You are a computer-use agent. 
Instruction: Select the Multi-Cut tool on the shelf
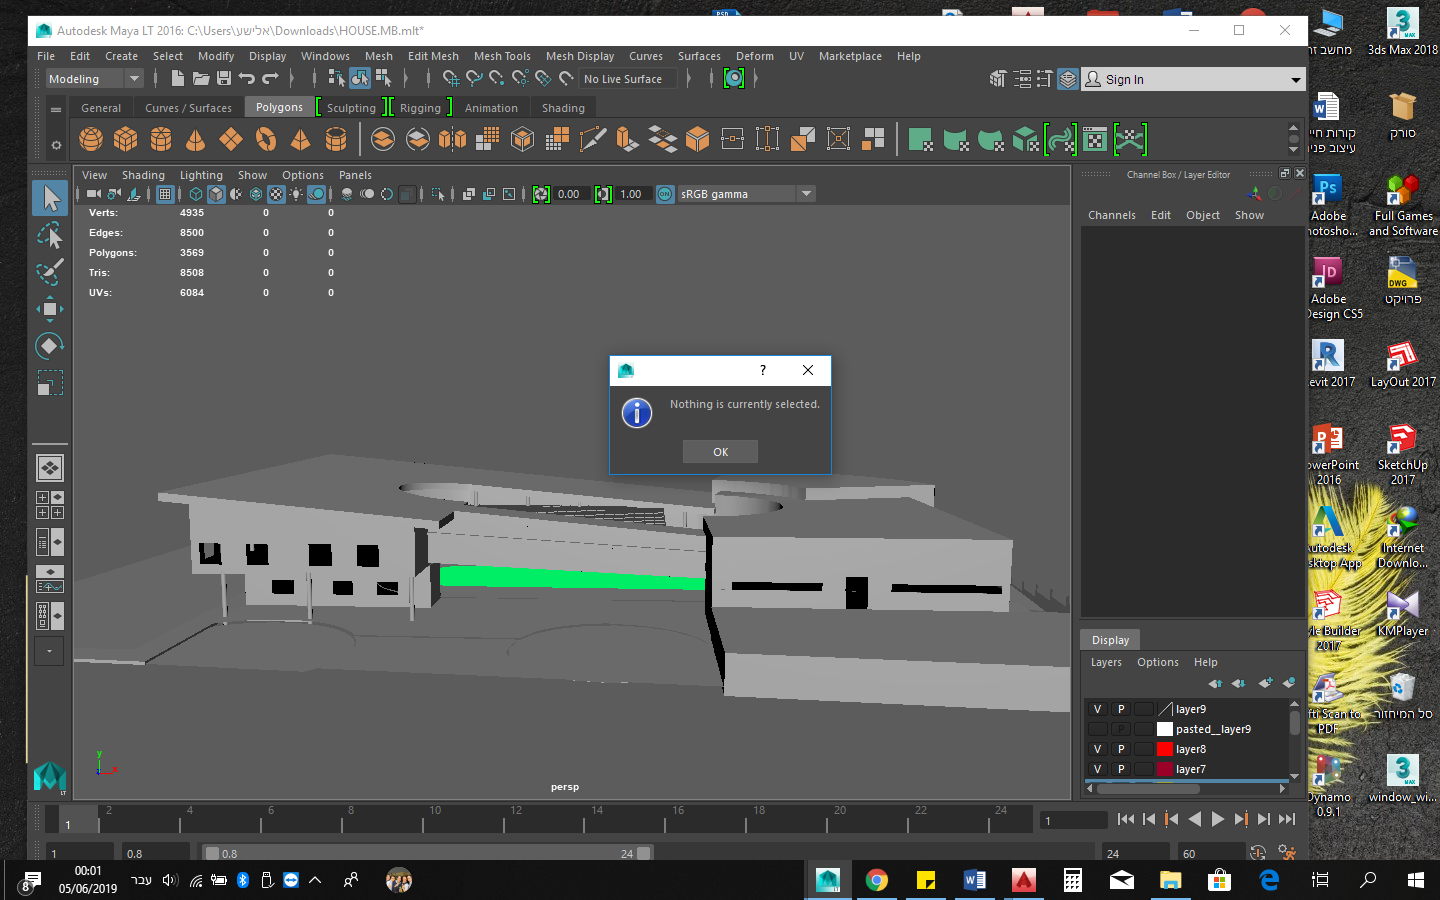tap(594, 139)
